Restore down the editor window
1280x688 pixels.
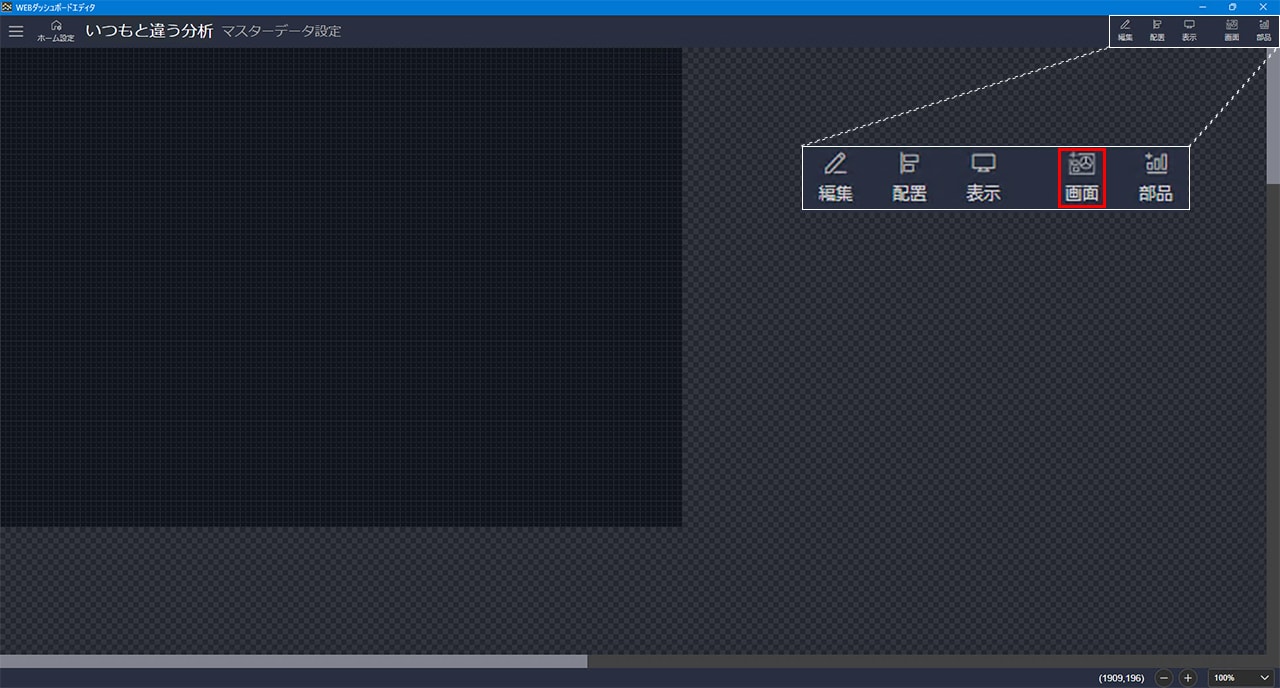[1232, 7]
